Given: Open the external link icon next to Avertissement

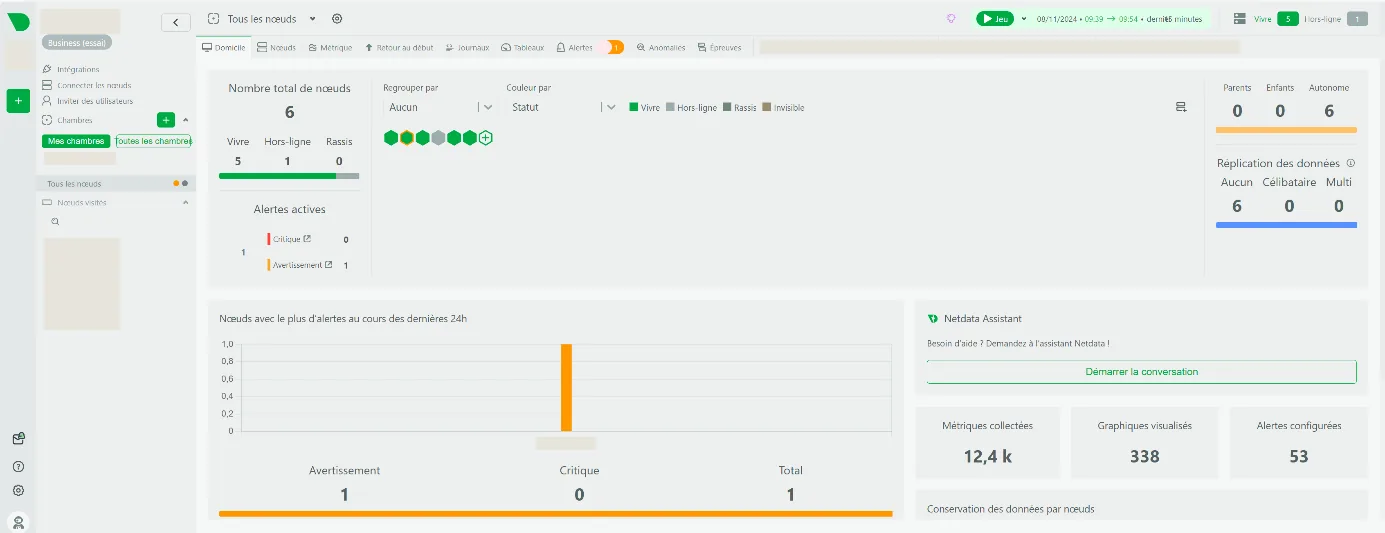Looking at the screenshot, I should click(329, 265).
